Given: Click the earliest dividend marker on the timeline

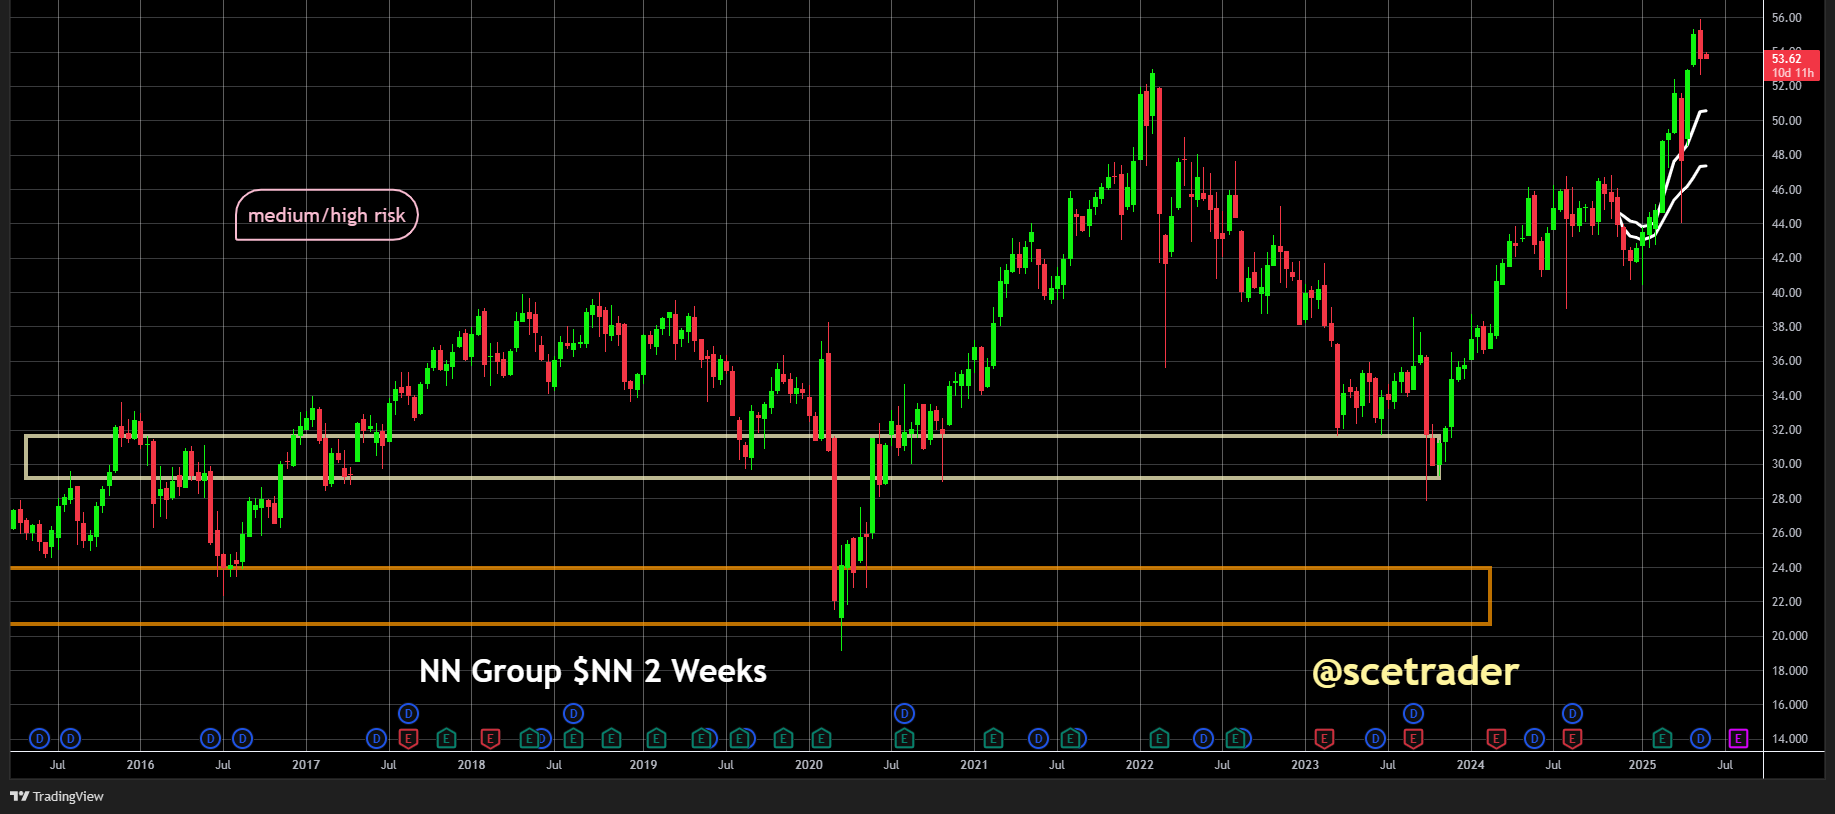Looking at the screenshot, I should [x=39, y=739].
